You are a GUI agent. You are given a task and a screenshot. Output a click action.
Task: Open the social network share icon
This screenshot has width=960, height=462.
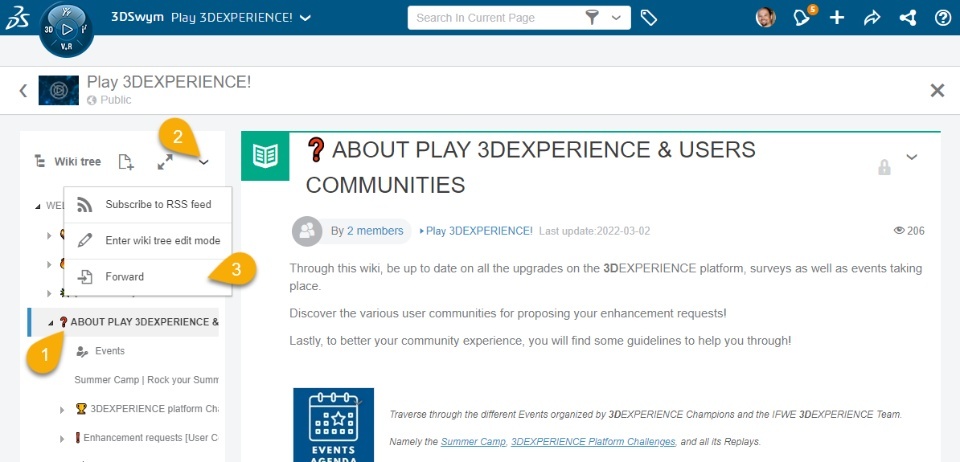(907, 18)
